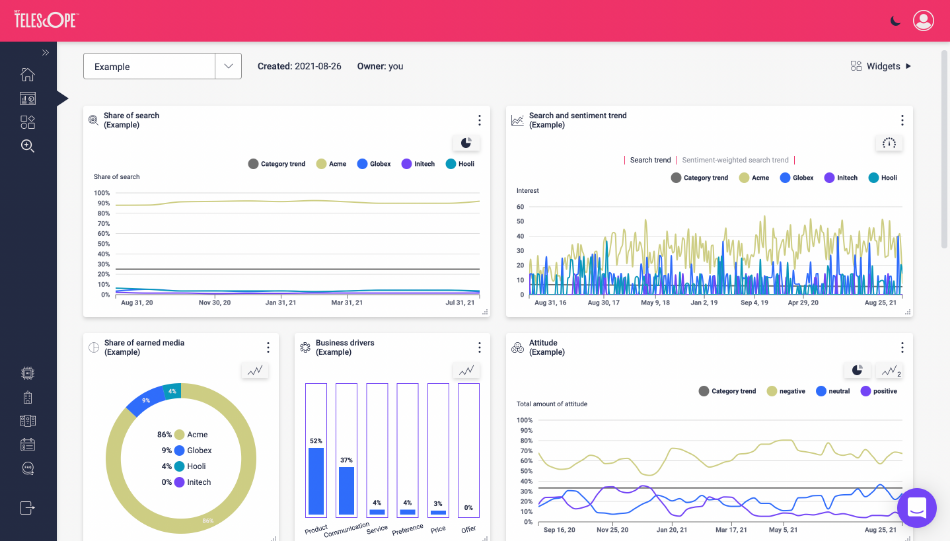Open the chat bubble icon in sidebar
Image resolution: width=950 pixels, height=541 pixels.
[28, 468]
